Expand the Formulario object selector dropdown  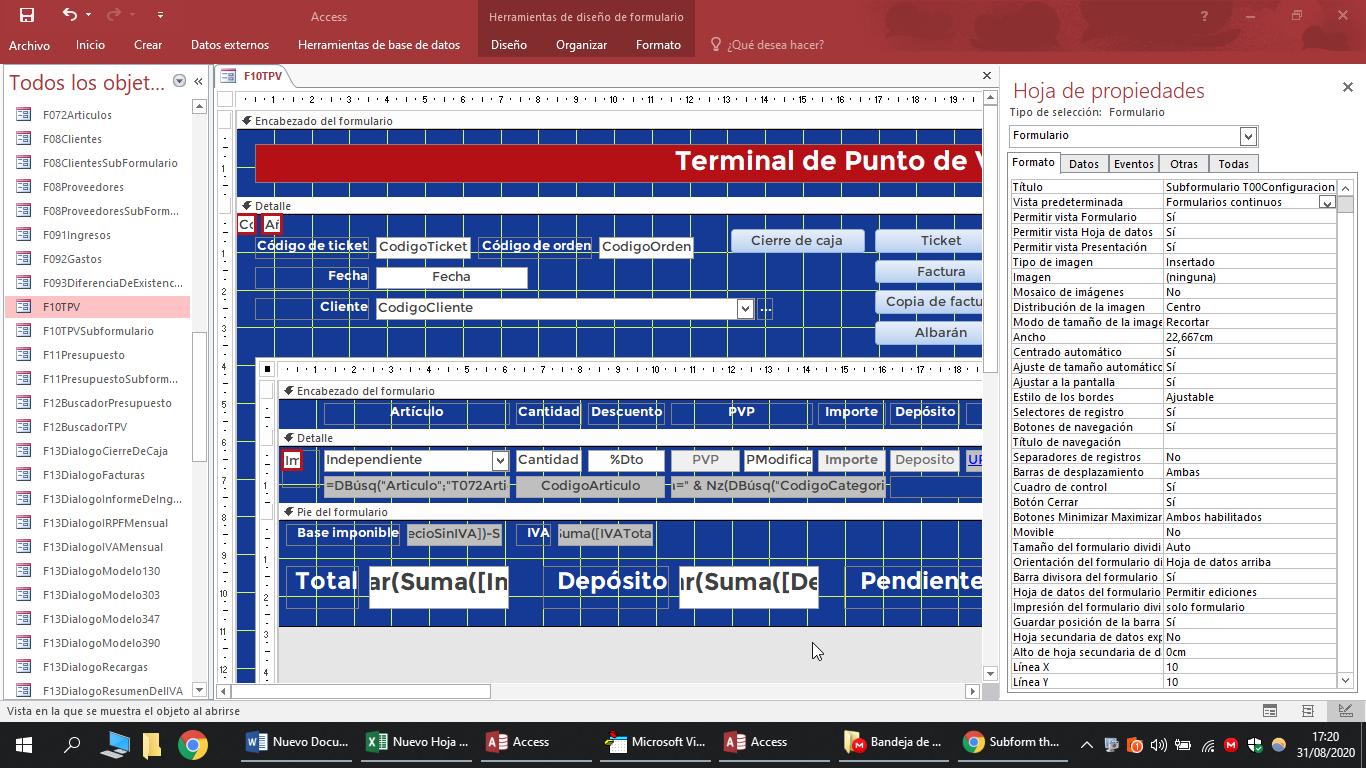click(1247, 136)
